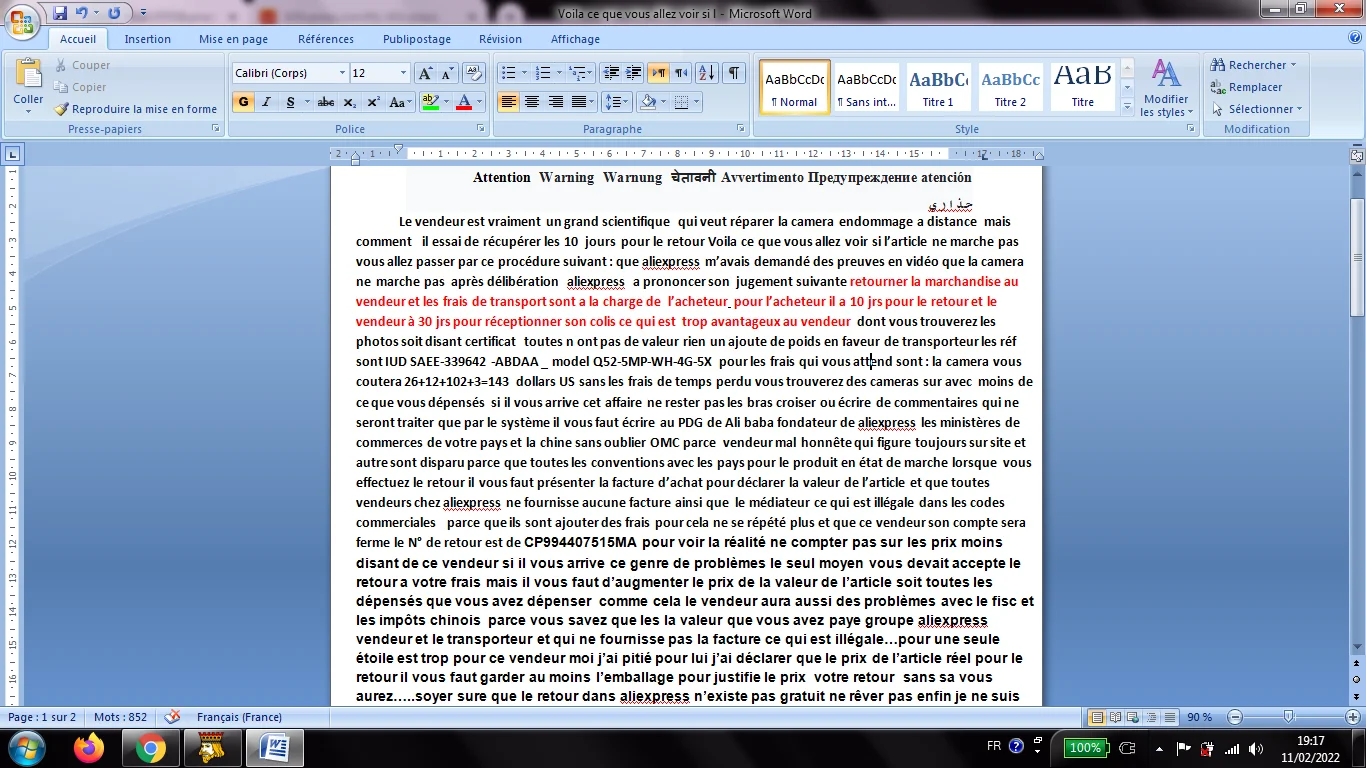
Task: Decrease paragraph indent
Action: point(611,73)
